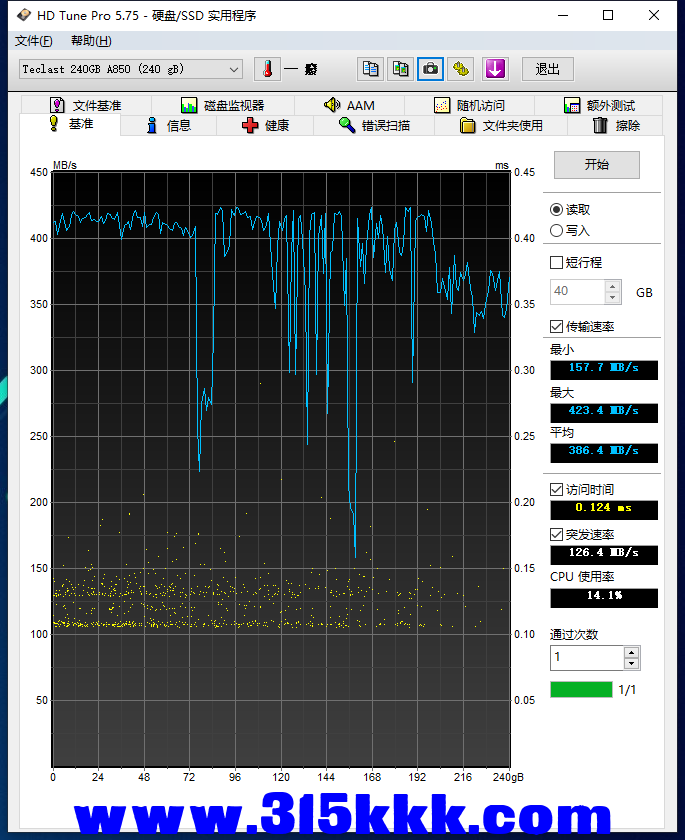The height and width of the screenshot is (840, 685).
Task: Decrease short stroke GB value
Action: pos(613,297)
